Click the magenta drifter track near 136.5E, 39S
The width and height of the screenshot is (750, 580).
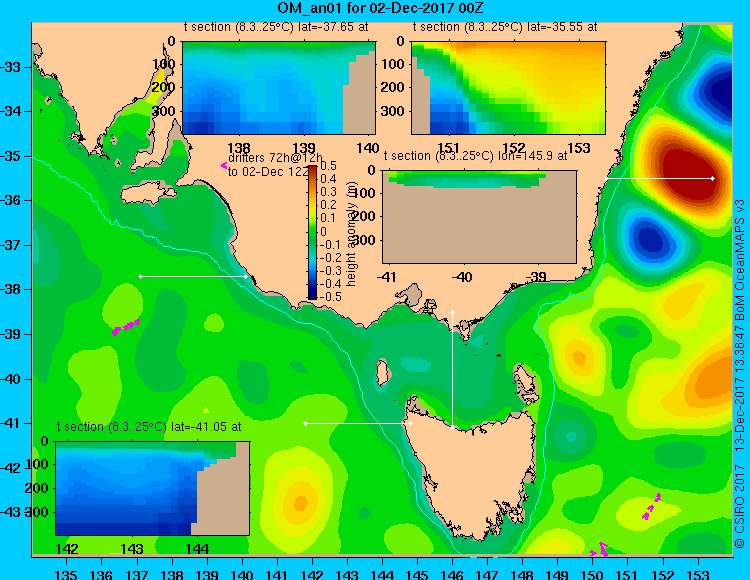pyautogui.click(x=126, y=327)
